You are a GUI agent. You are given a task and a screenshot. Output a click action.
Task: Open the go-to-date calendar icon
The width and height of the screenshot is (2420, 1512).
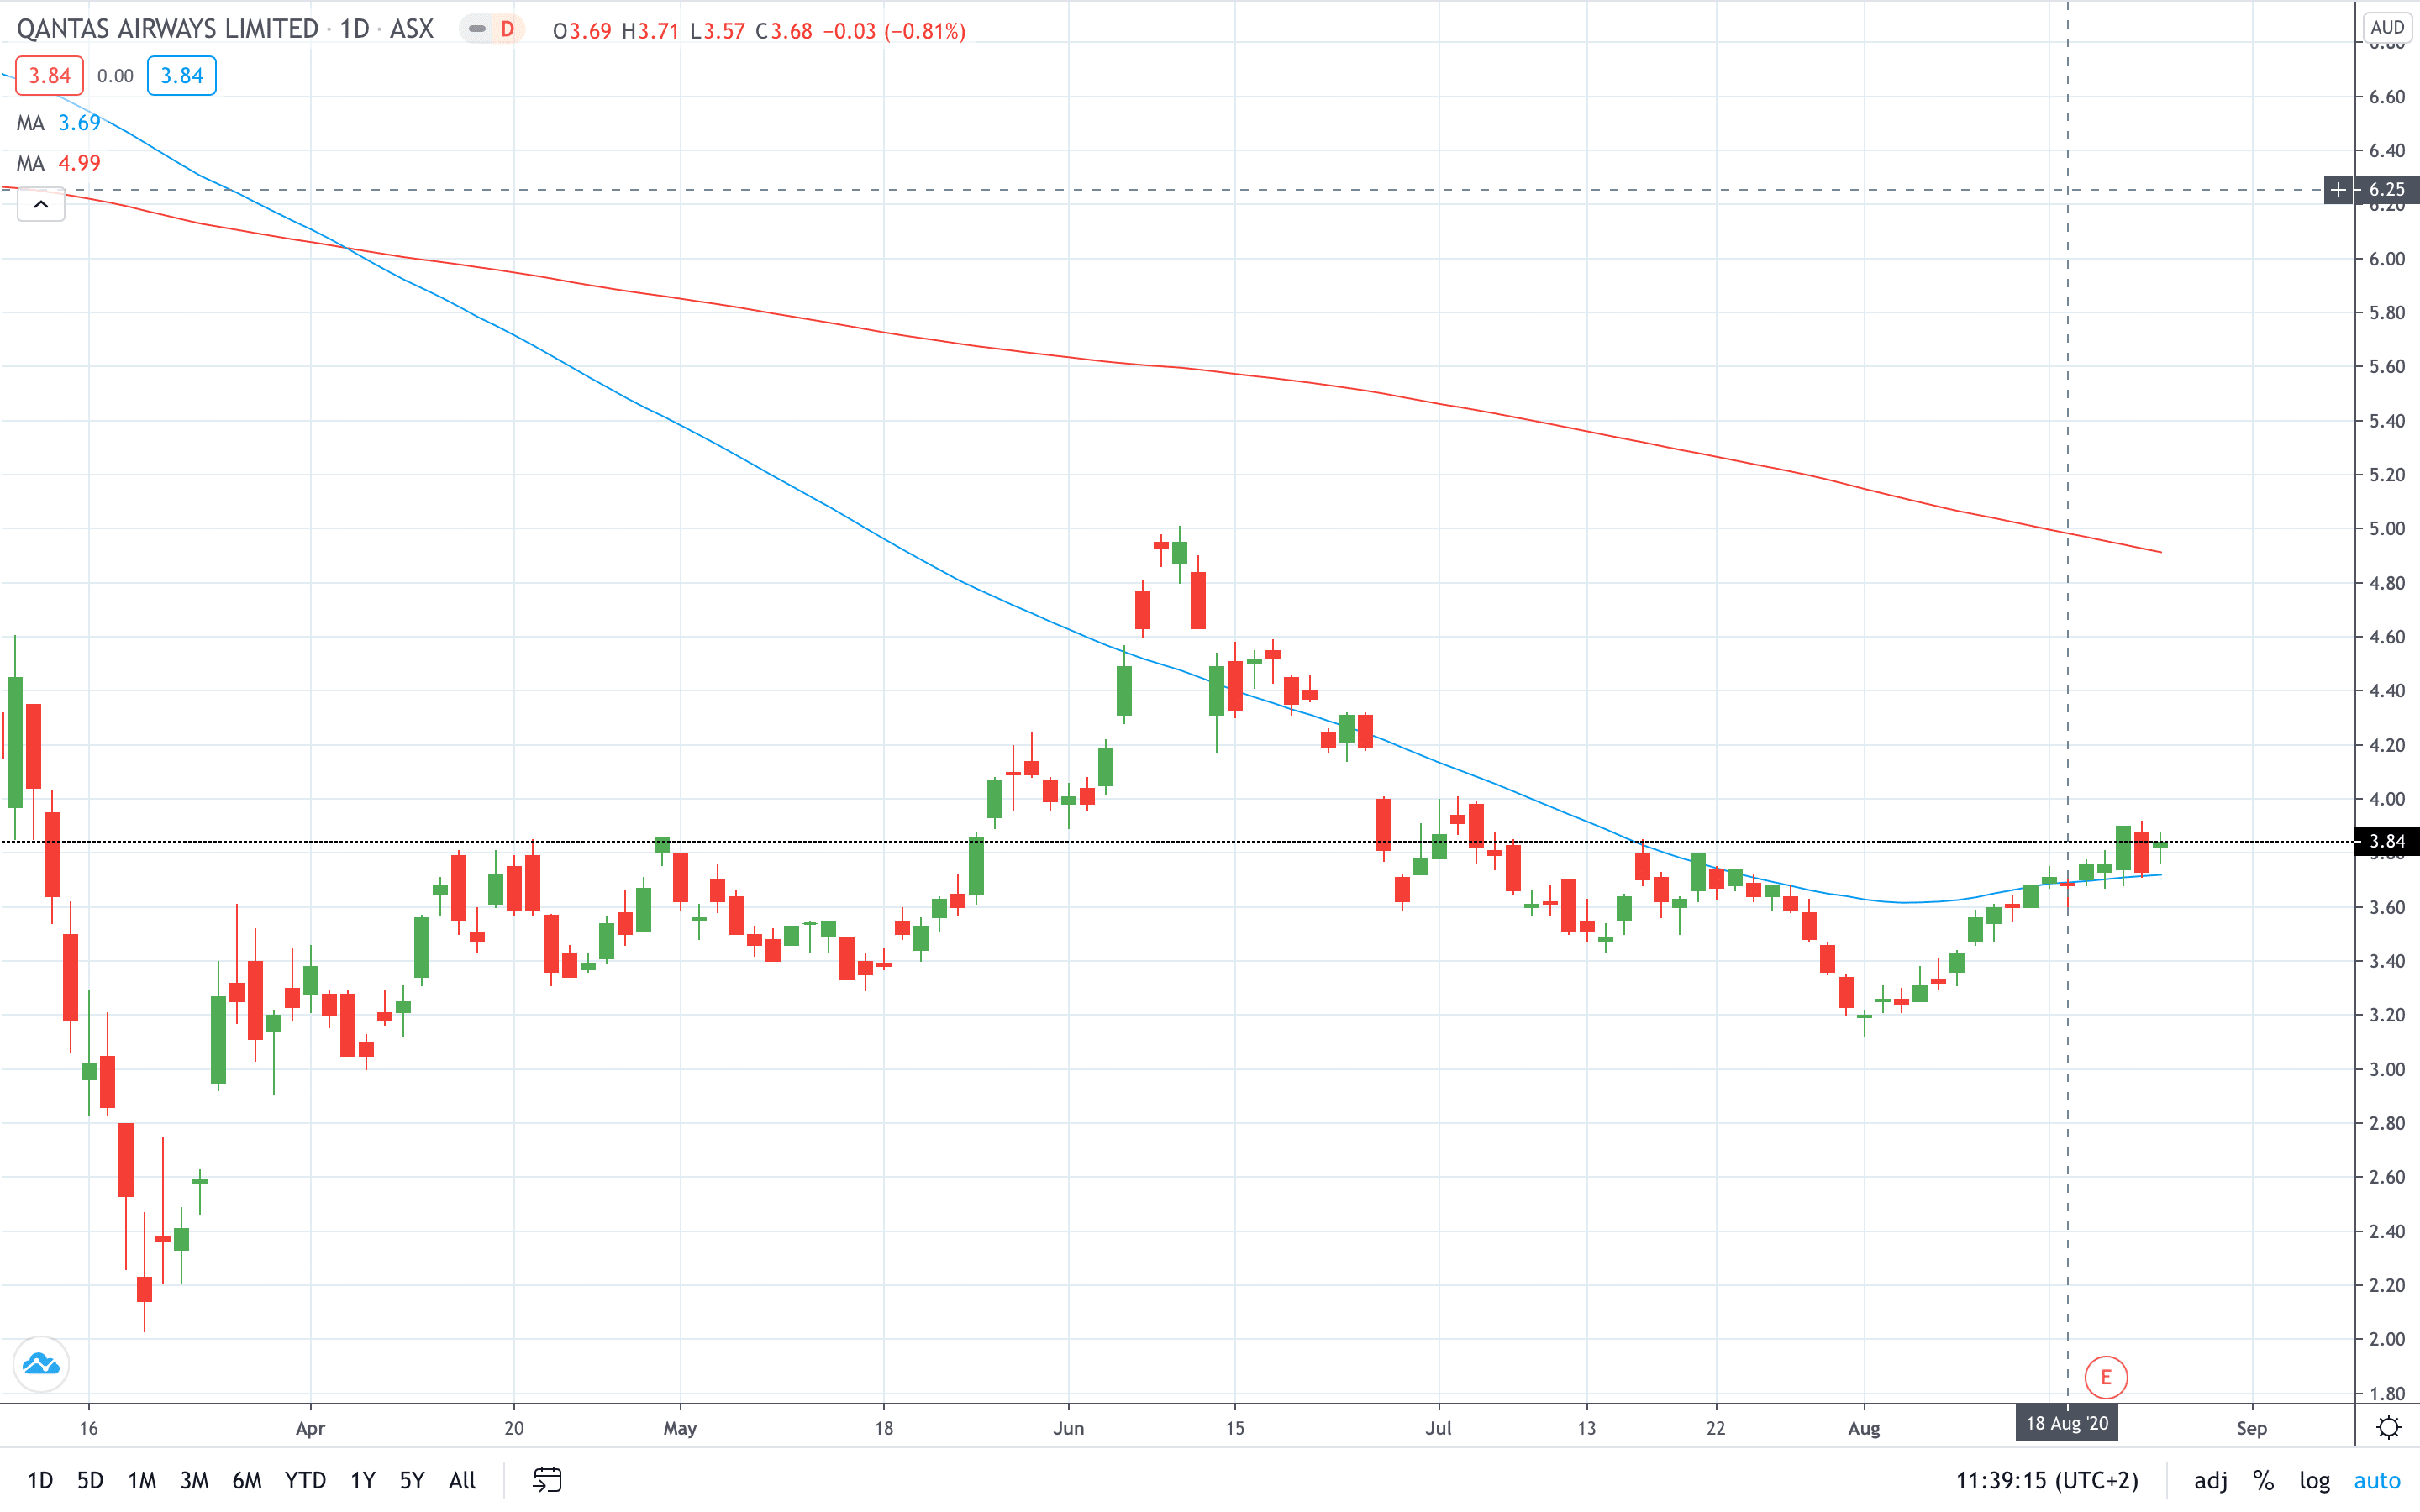tap(547, 1479)
